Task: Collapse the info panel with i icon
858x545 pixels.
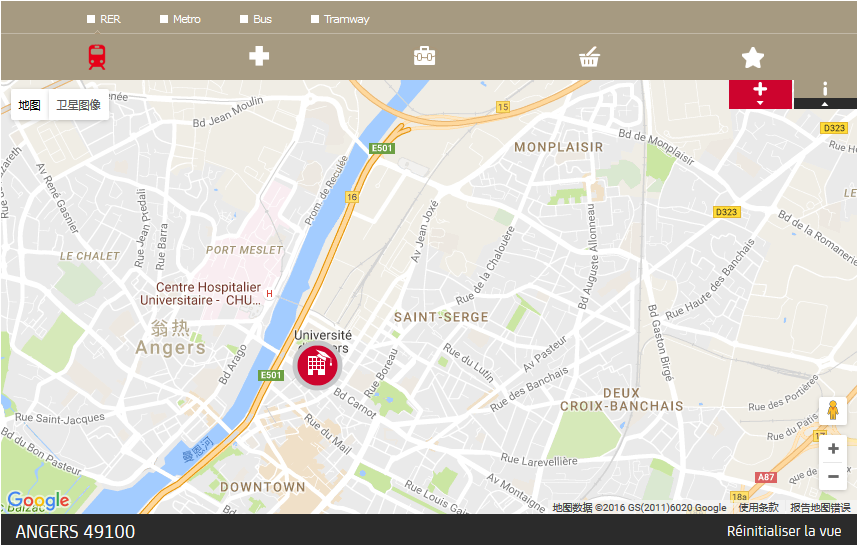Action: click(825, 94)
